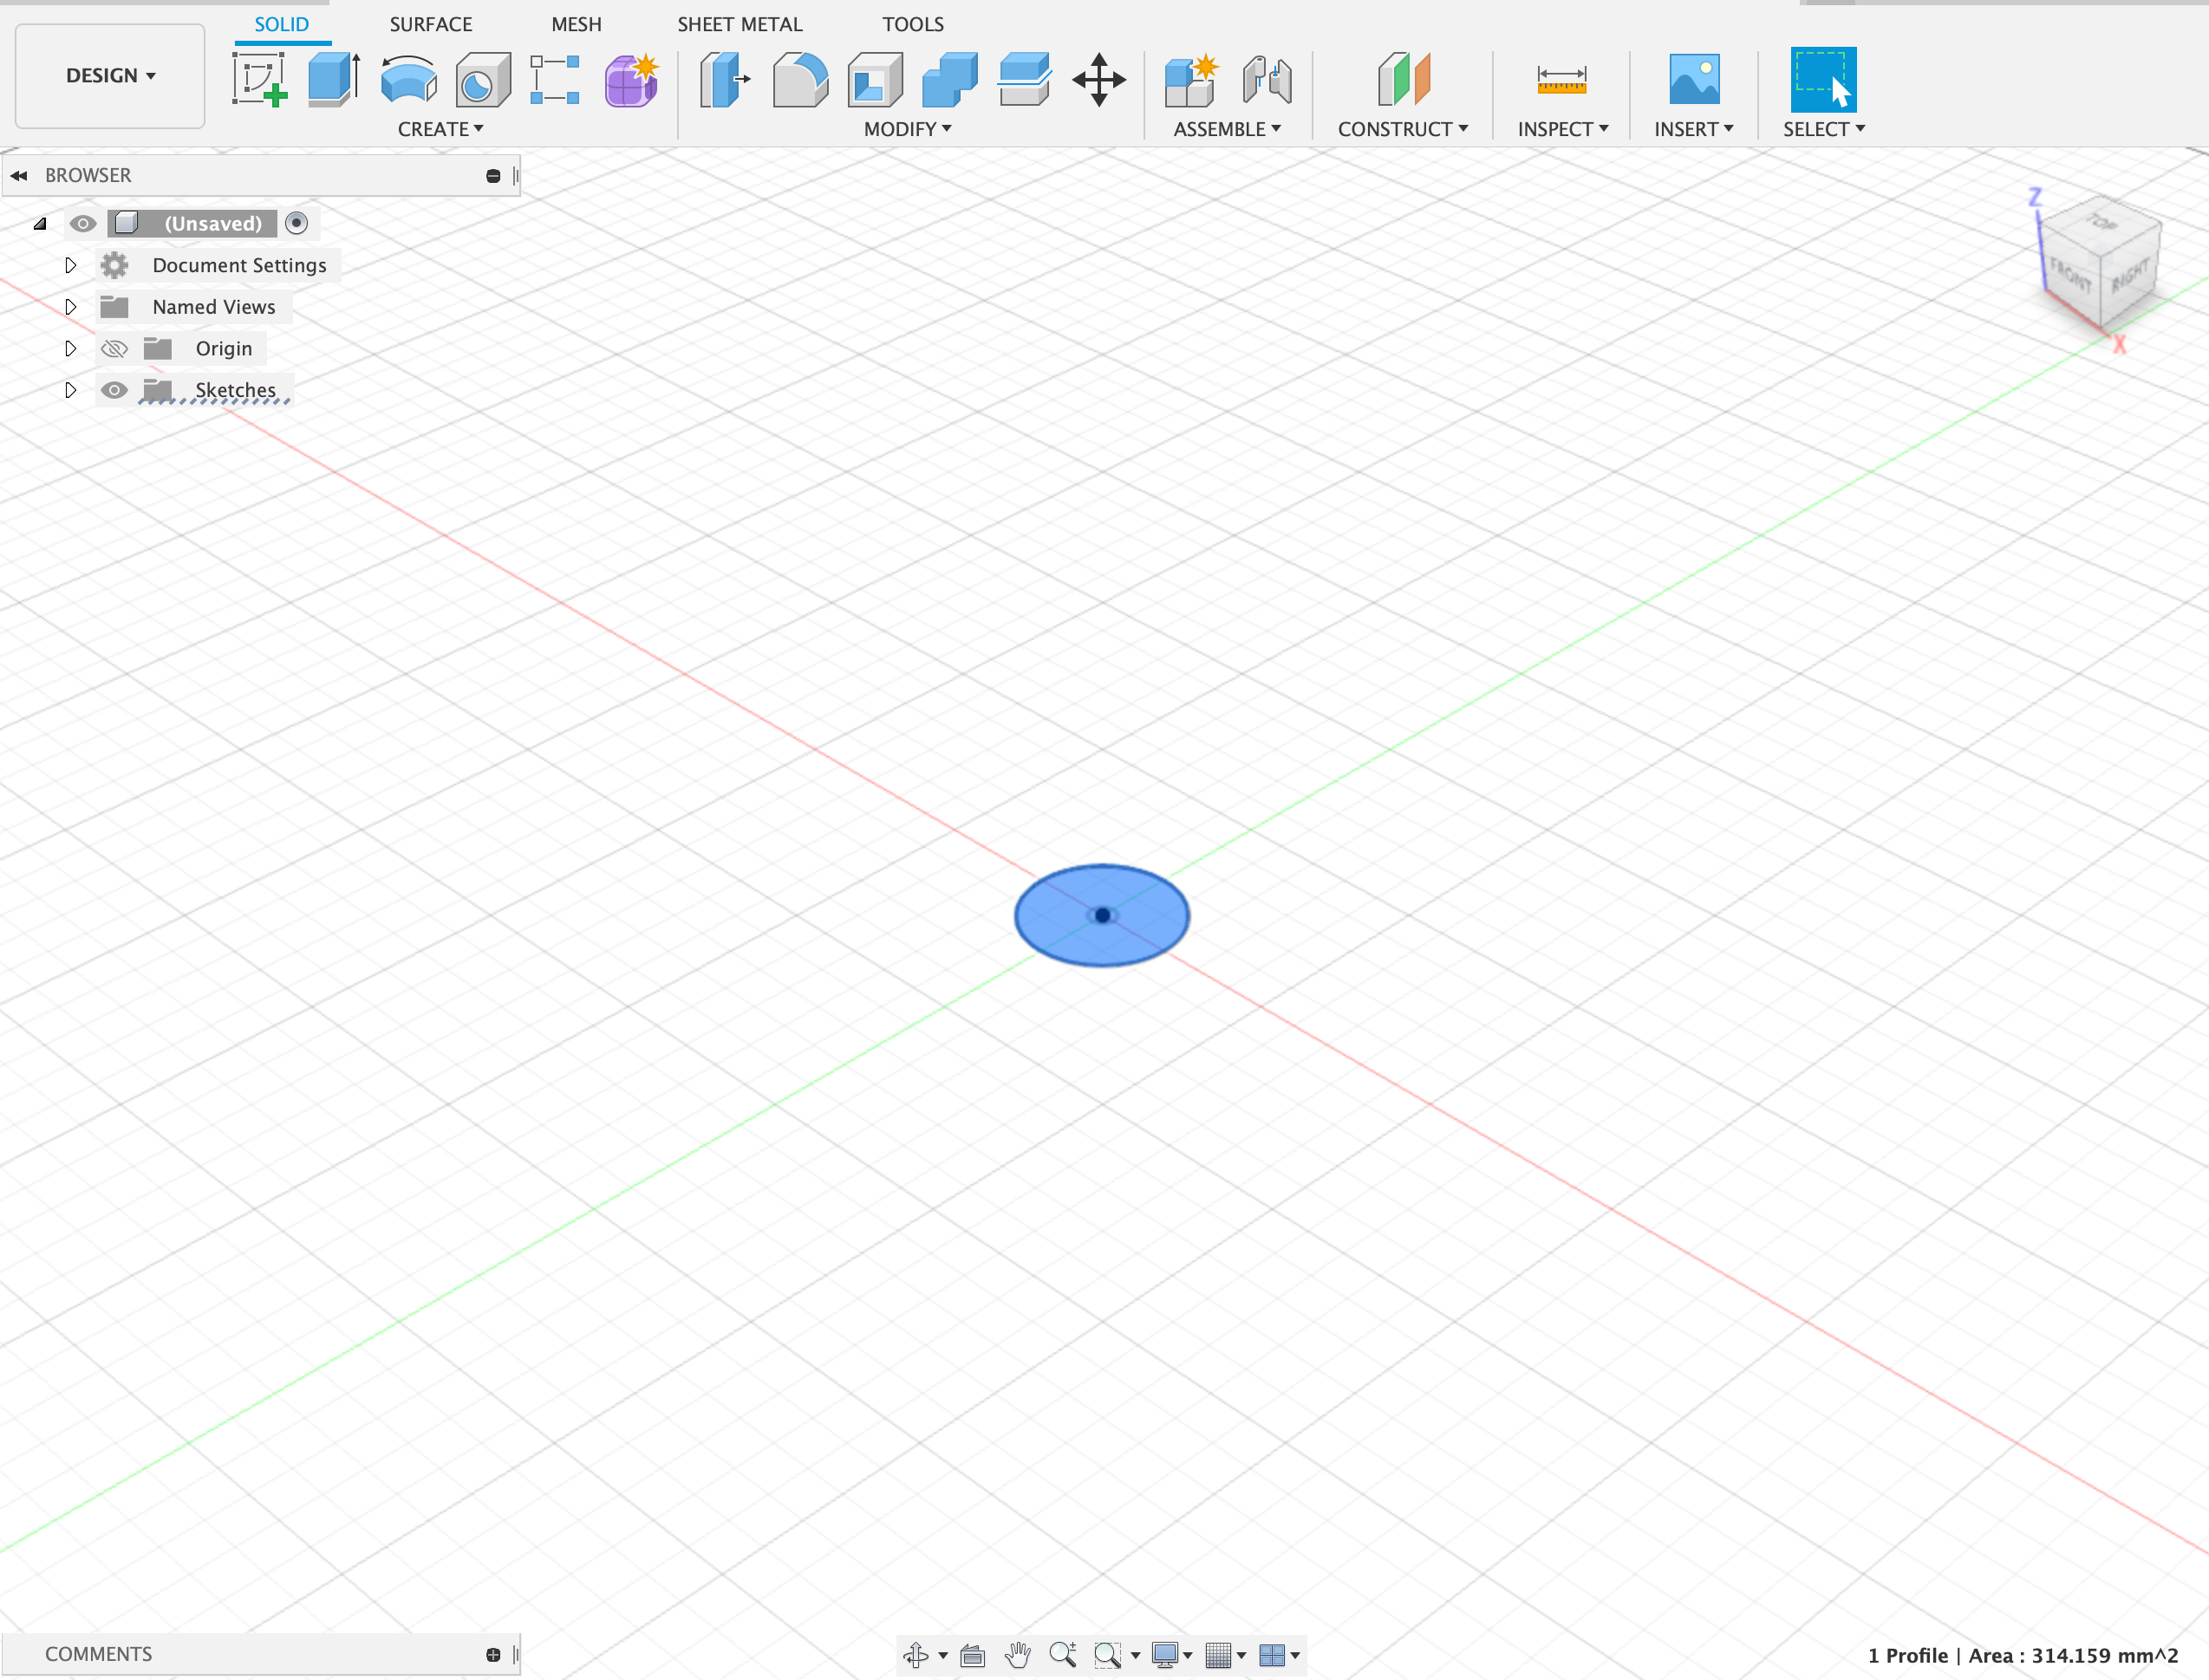Activate the window Select tool
The height and width of the screenshot is (1680, 2209).
pos(1823,79)
